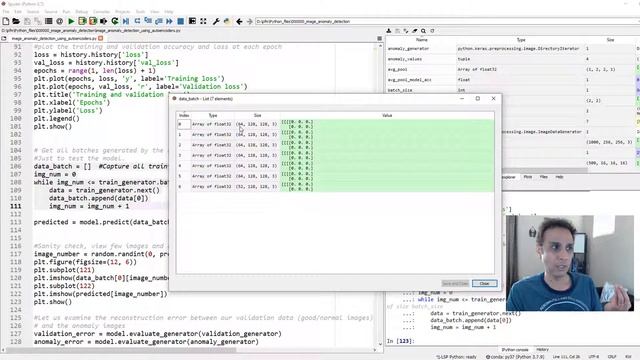The height and width of the screenshot is (360, 640).
Task: Open the Tools menu
Action: point(140,11)
